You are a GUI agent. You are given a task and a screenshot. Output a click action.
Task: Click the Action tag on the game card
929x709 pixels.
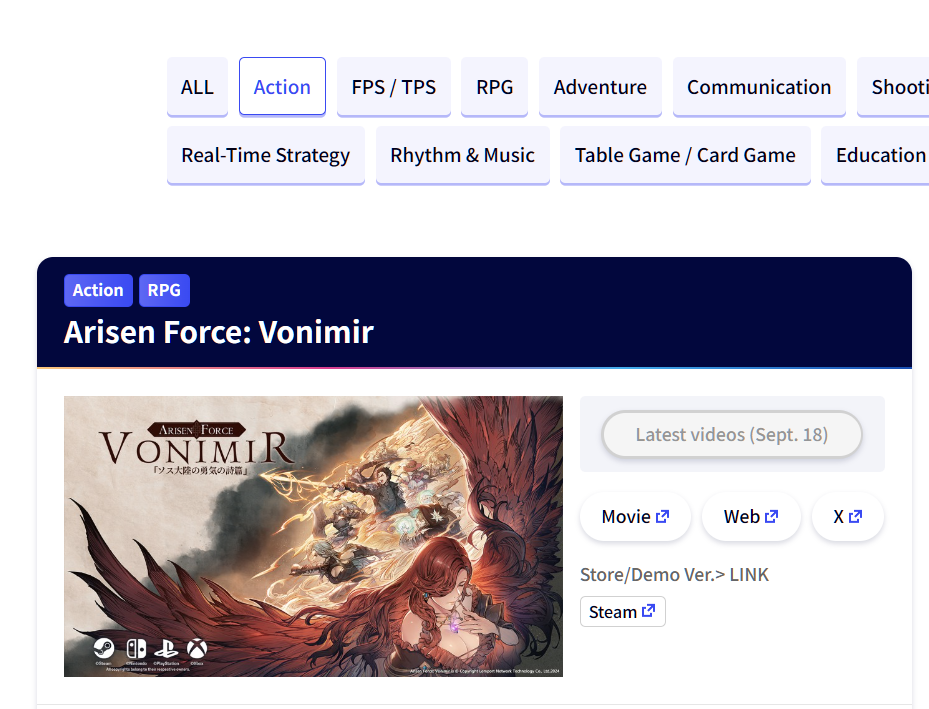pos(98,290)
